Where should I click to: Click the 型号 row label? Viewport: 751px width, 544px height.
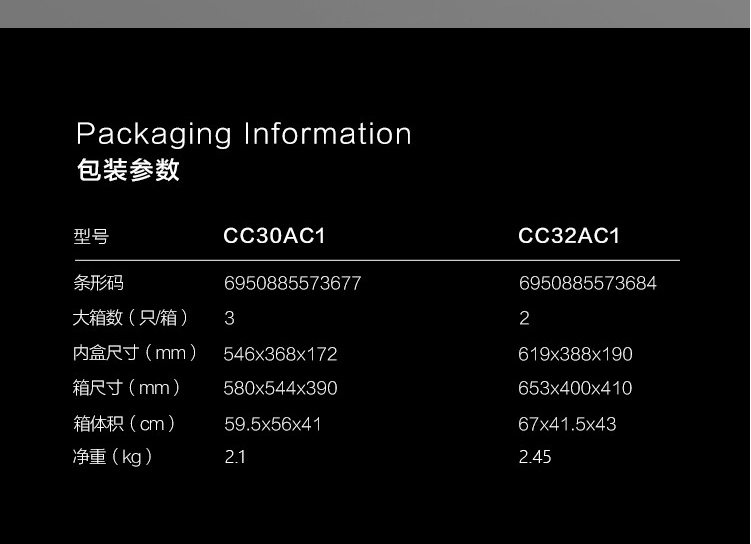[x=91, y=237]
